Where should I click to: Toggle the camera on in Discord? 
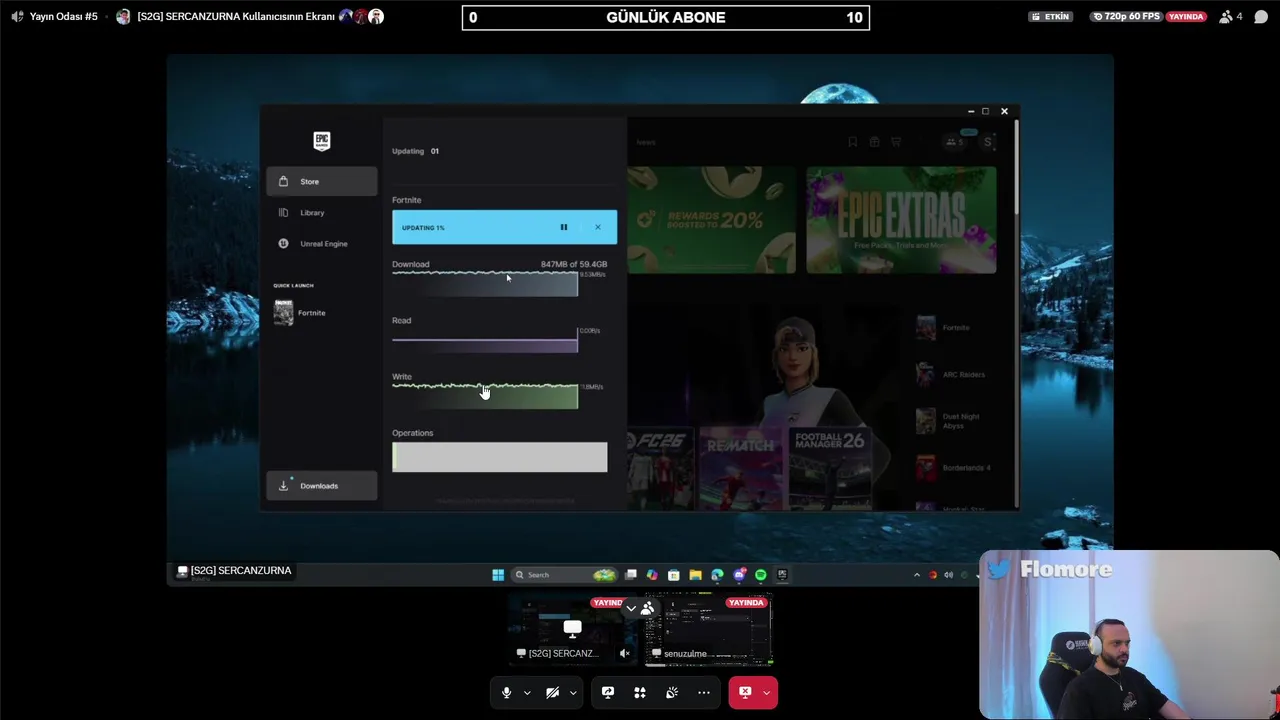coord(552,692)
